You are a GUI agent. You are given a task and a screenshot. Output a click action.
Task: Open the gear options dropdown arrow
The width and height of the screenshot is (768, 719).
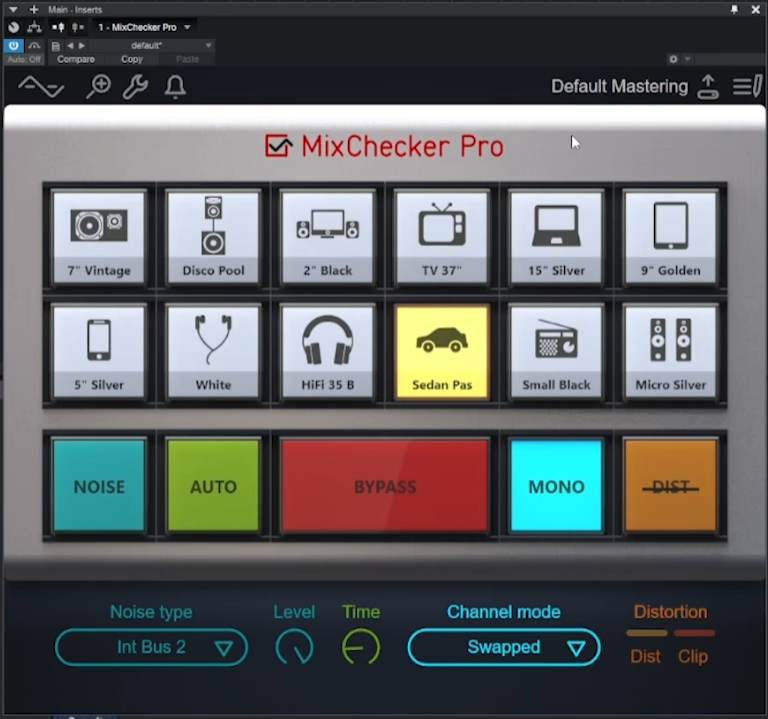coord(688,59)
